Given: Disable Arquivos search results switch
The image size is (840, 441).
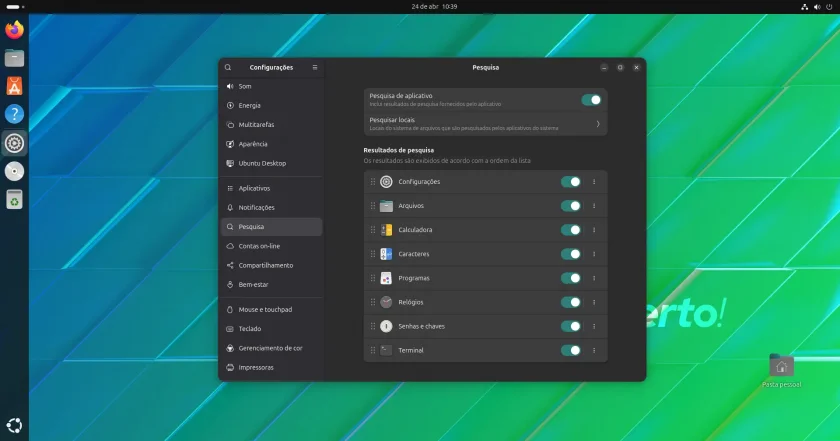Looking at the screenshot, I should click(571, 206).
